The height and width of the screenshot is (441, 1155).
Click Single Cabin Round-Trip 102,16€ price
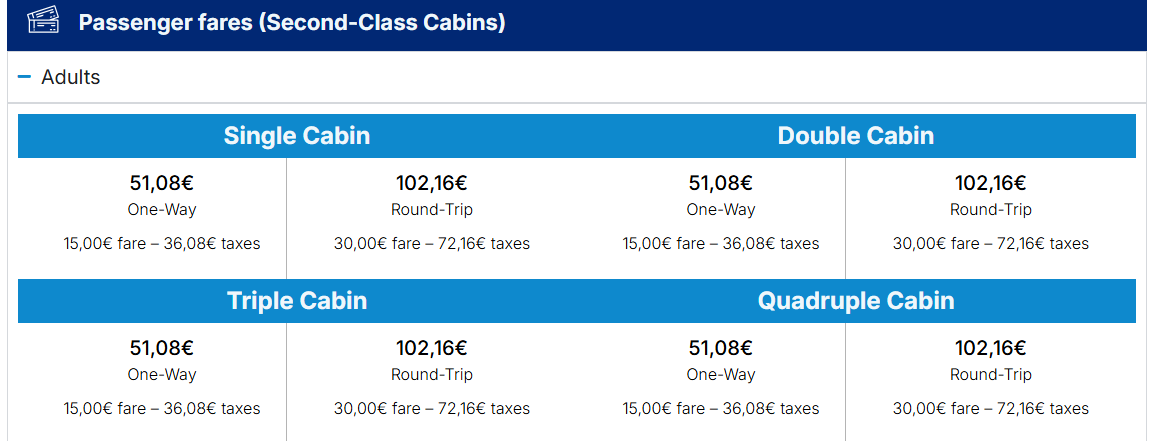pos(432,183)
